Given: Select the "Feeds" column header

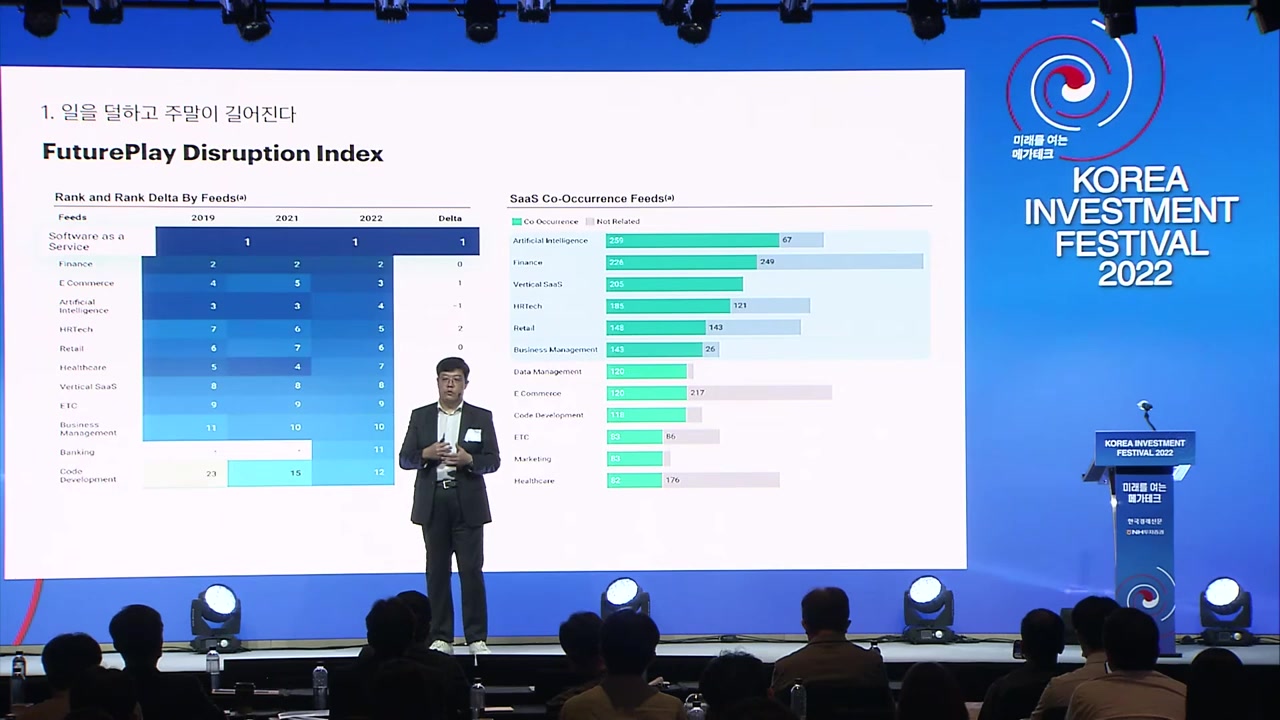Looking at the screenshot, I should [72, 217].
